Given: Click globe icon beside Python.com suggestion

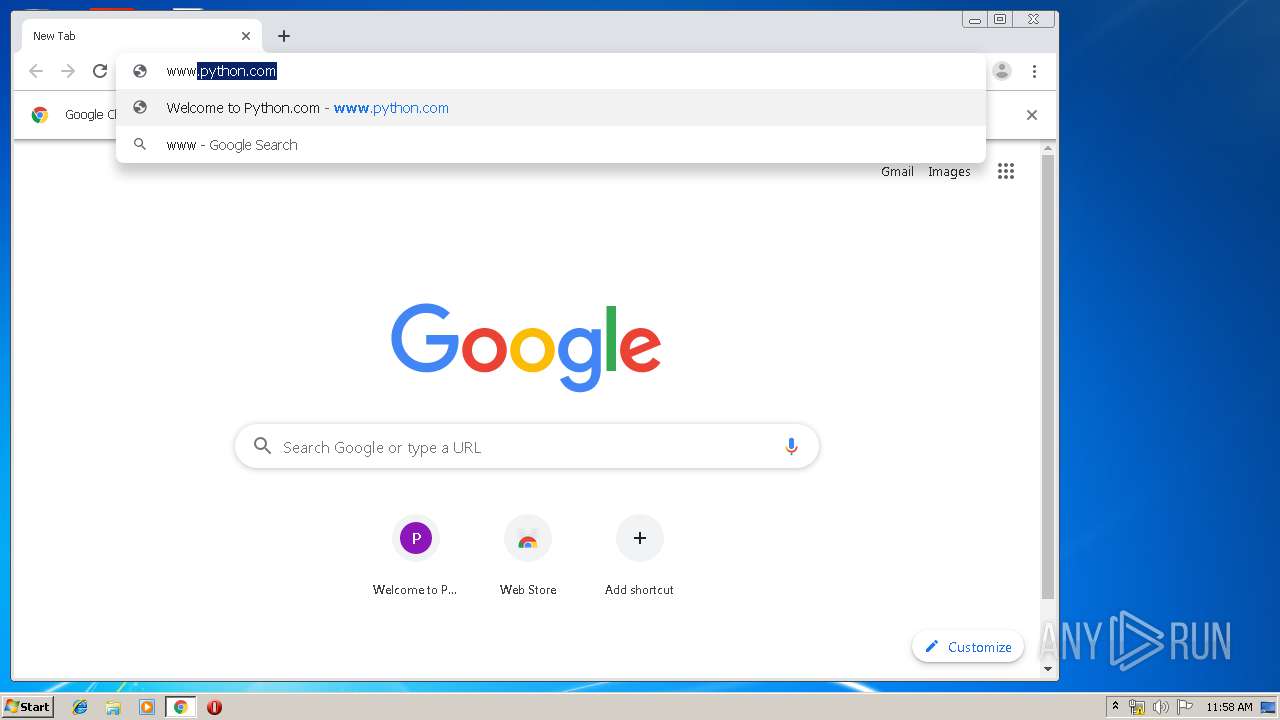Looking at the screenshot, I should [140, 108].
